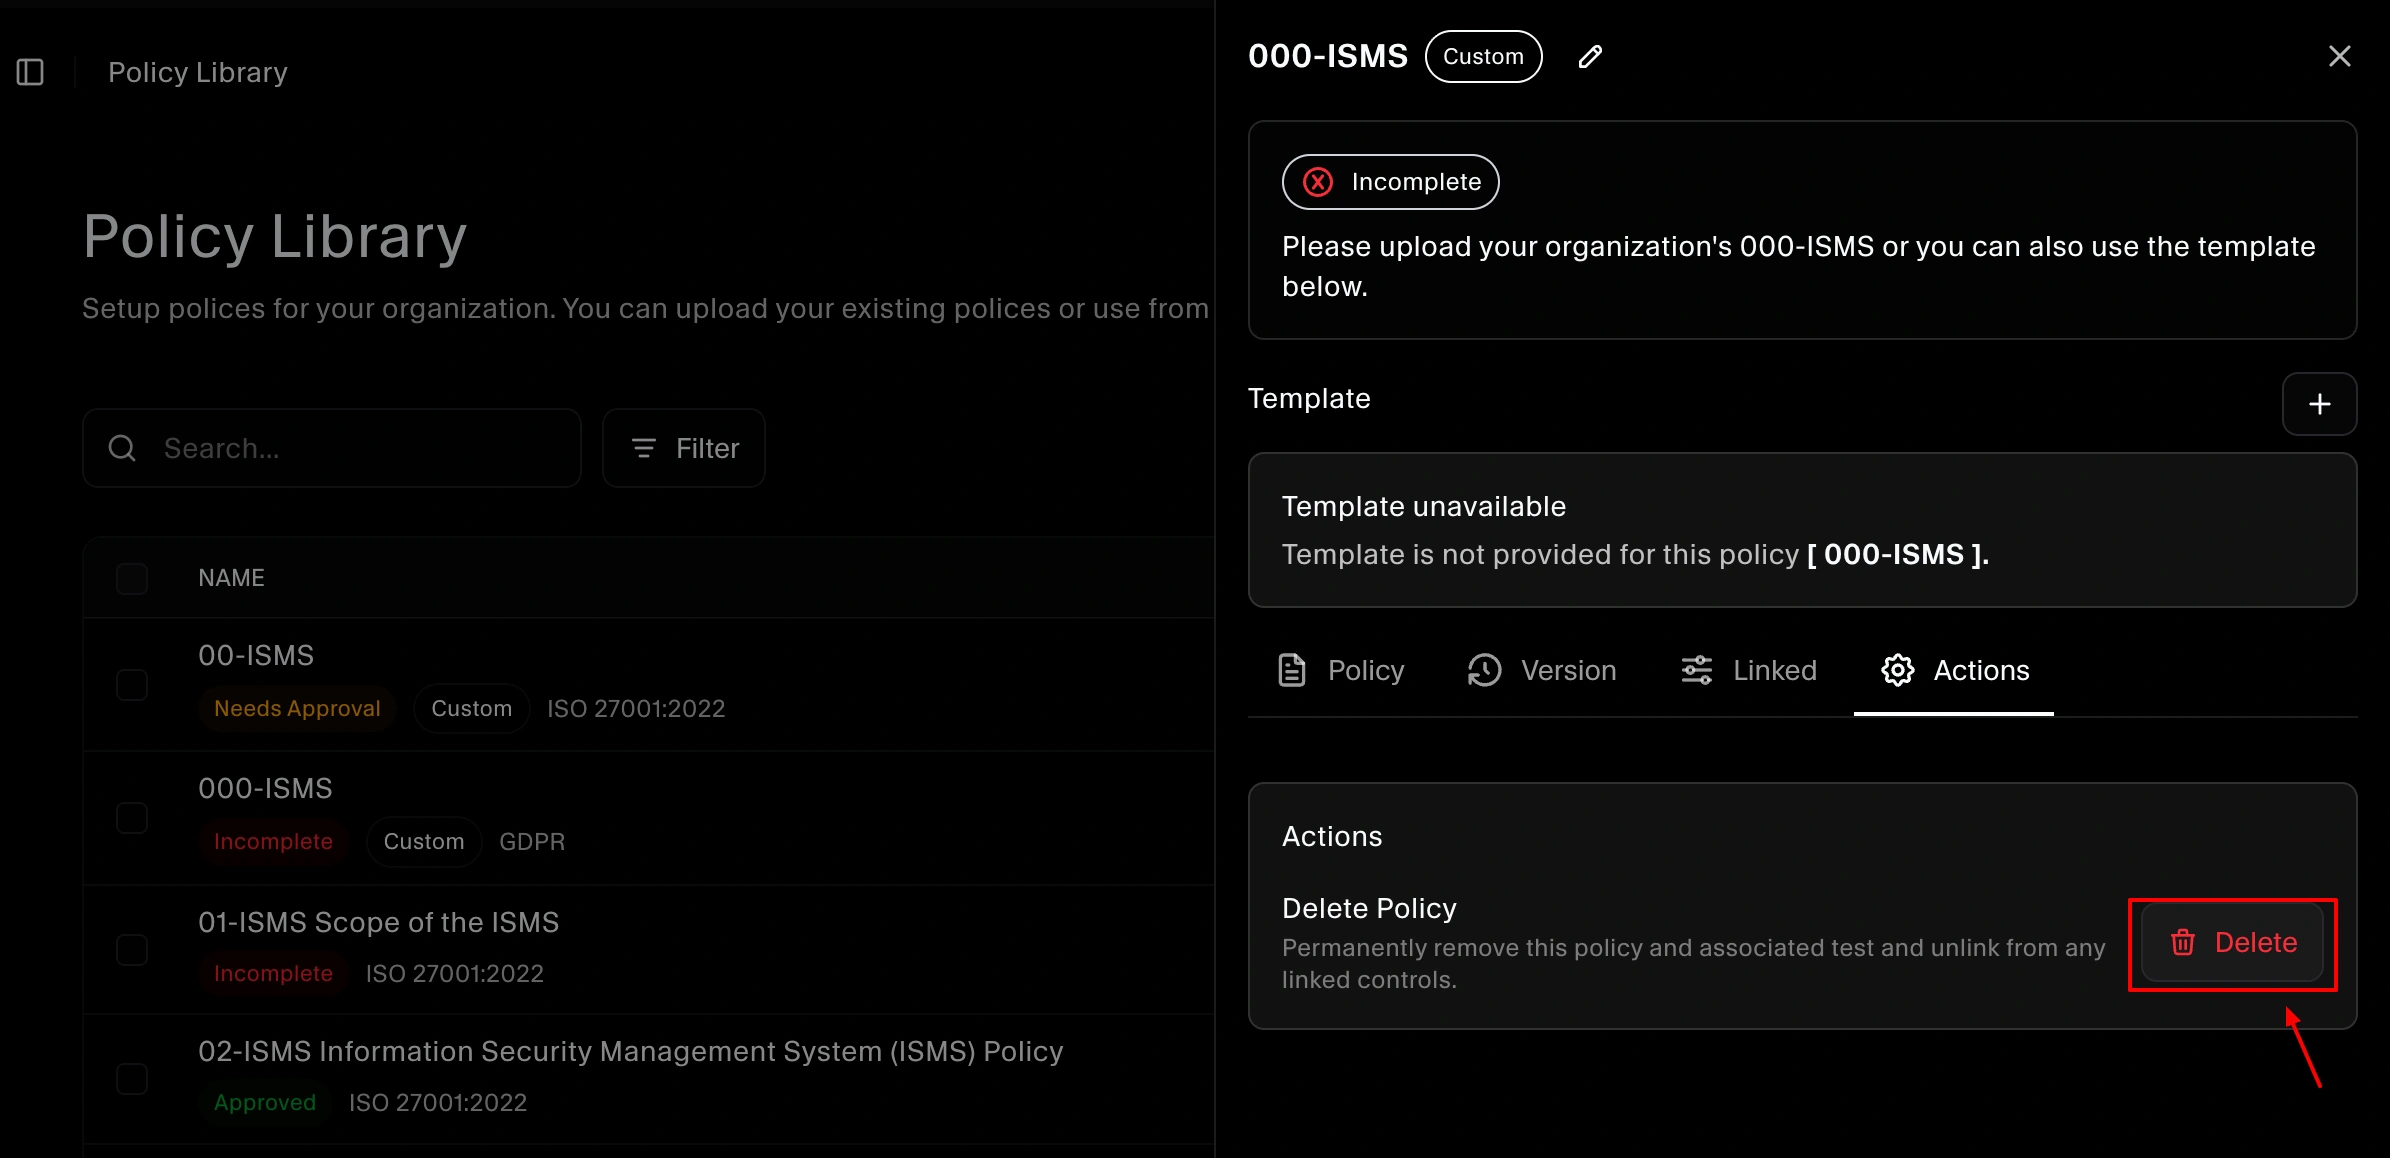Image resolution: width=2390 pixels, height=1158 pixels.
Task: Select the 000-ISMS row checkbox
Action: click(132, 818)
